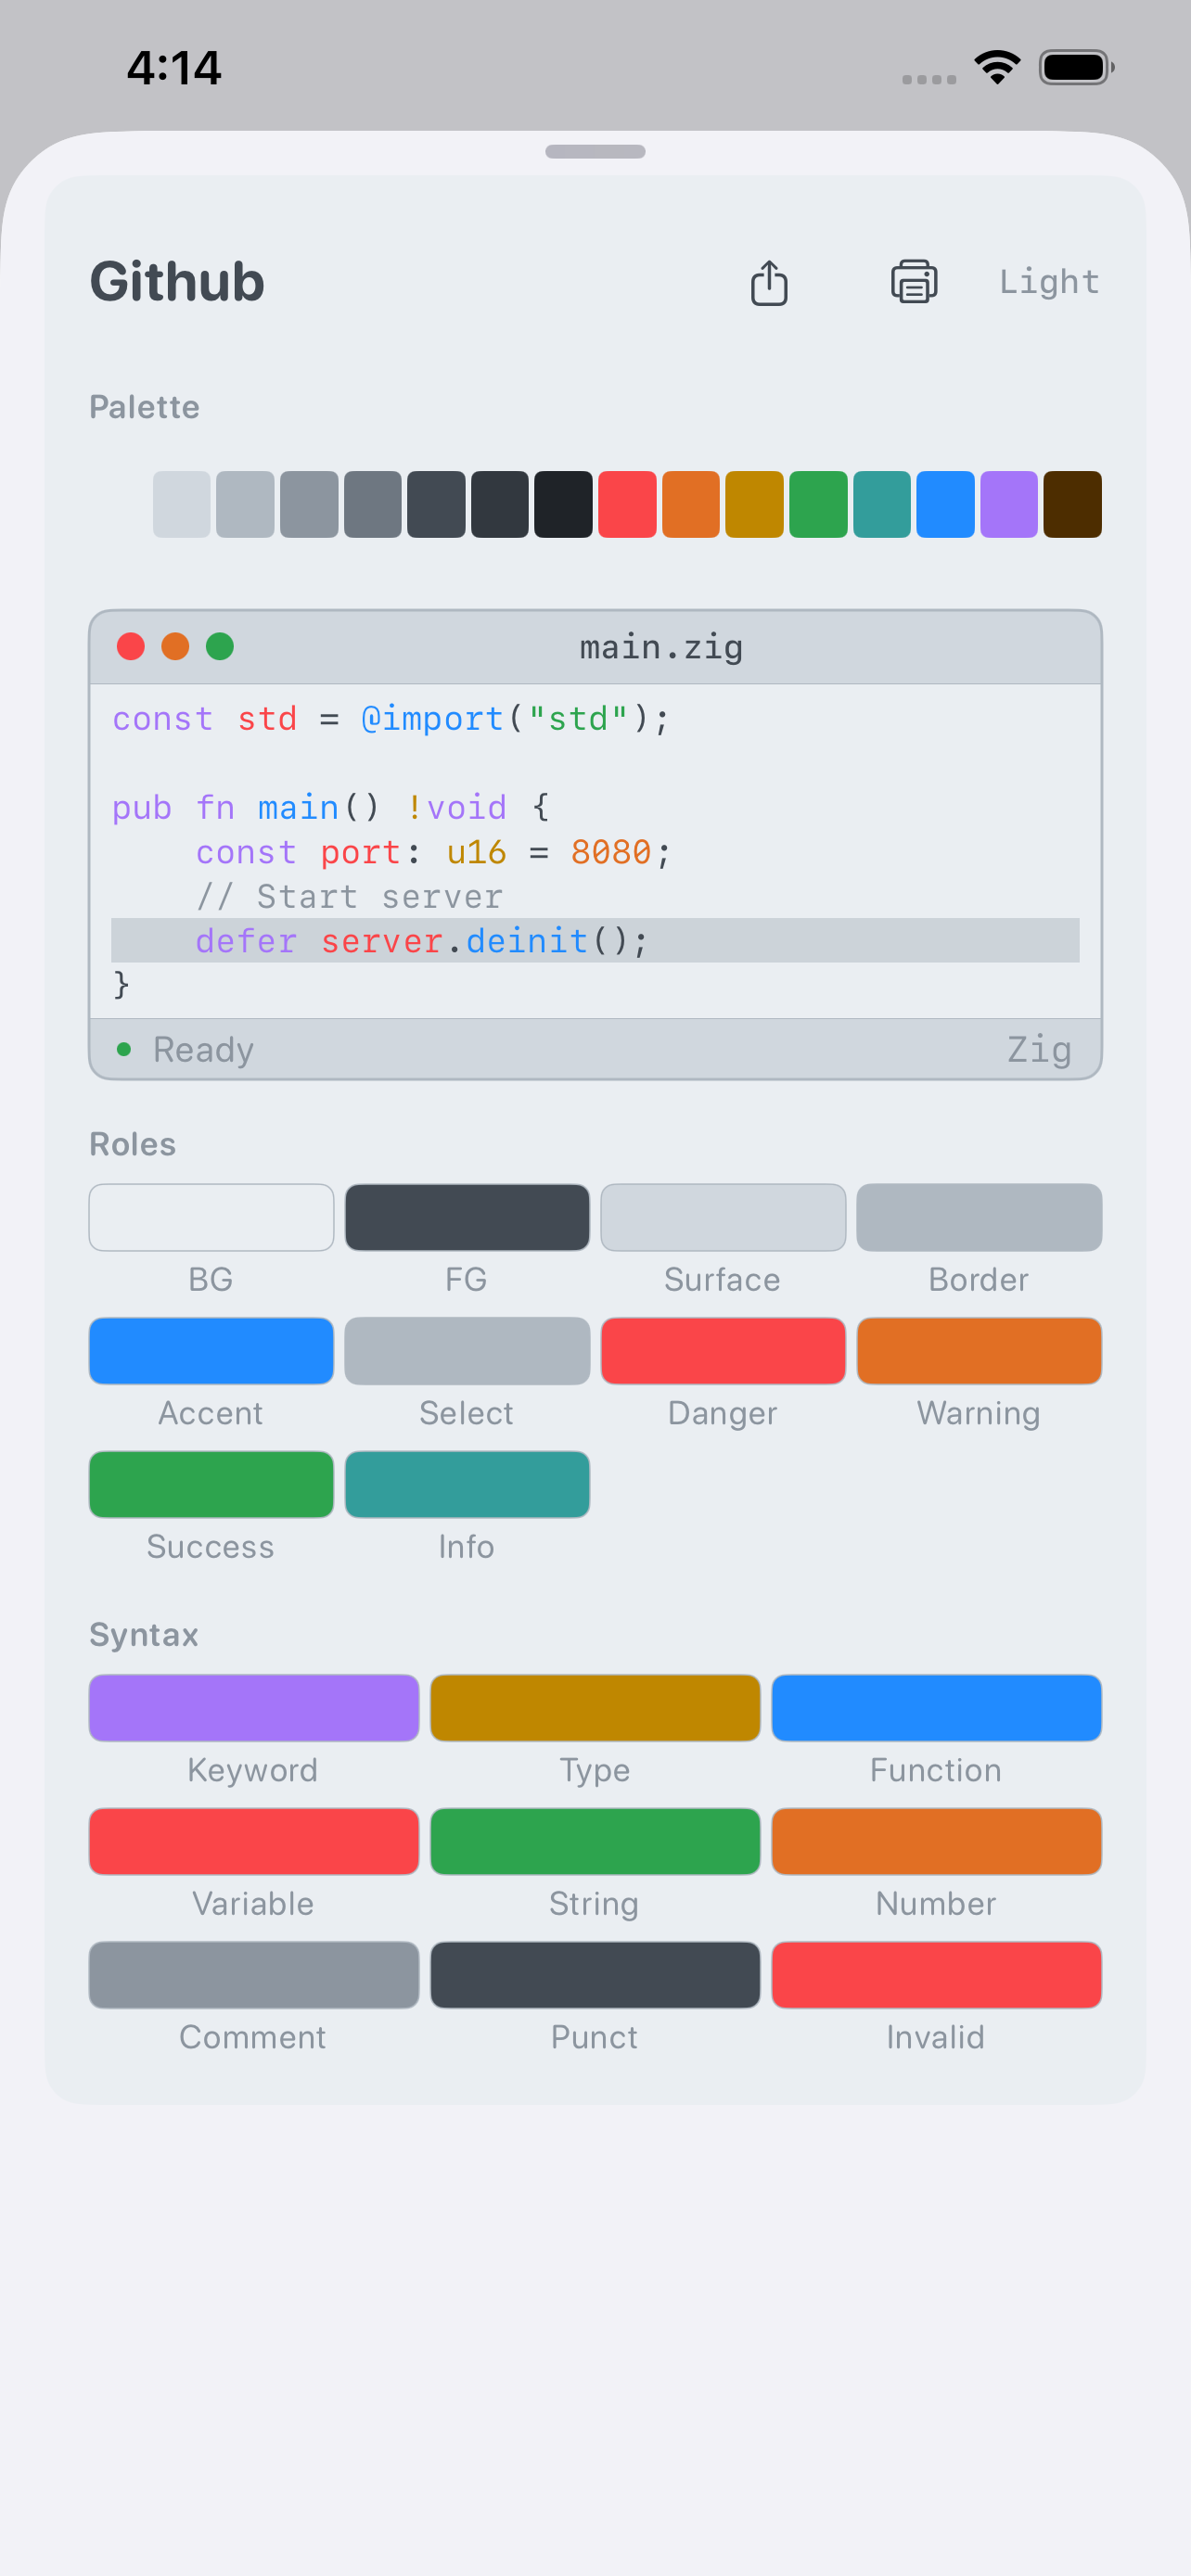Select the near-black palette swatch
Screen dimensions: 1191x2576
[563, 505]
